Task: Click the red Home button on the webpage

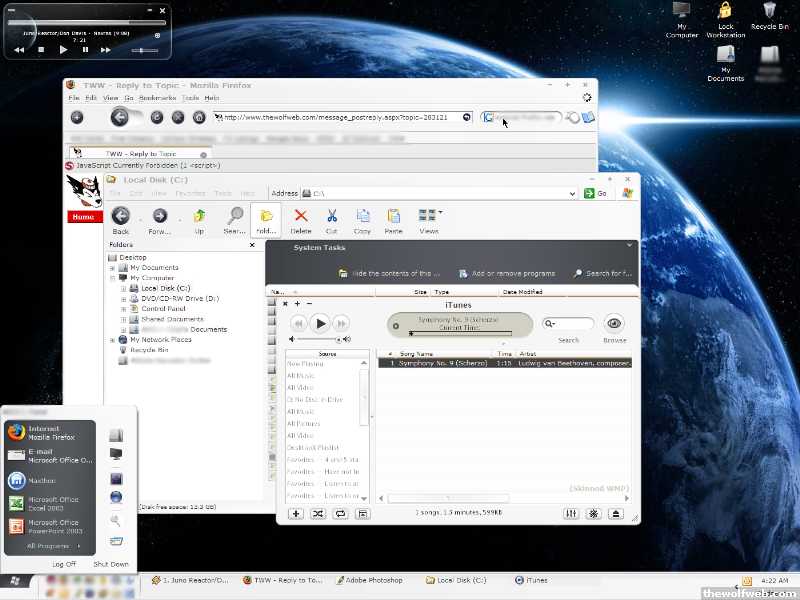Action: pyautogui.click(x=84, y=217)
